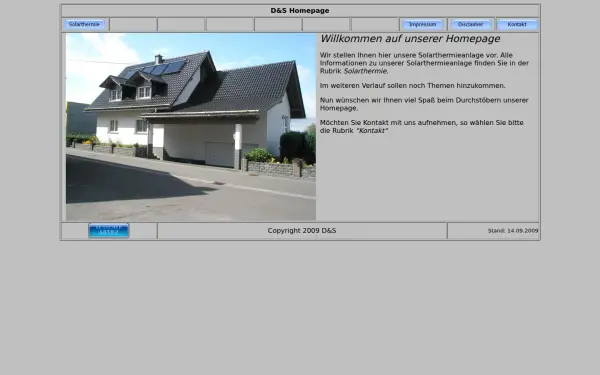Go to the Disclaimer page button
The width and height of the screenshot is (600, 375).
tap(471, 24)
